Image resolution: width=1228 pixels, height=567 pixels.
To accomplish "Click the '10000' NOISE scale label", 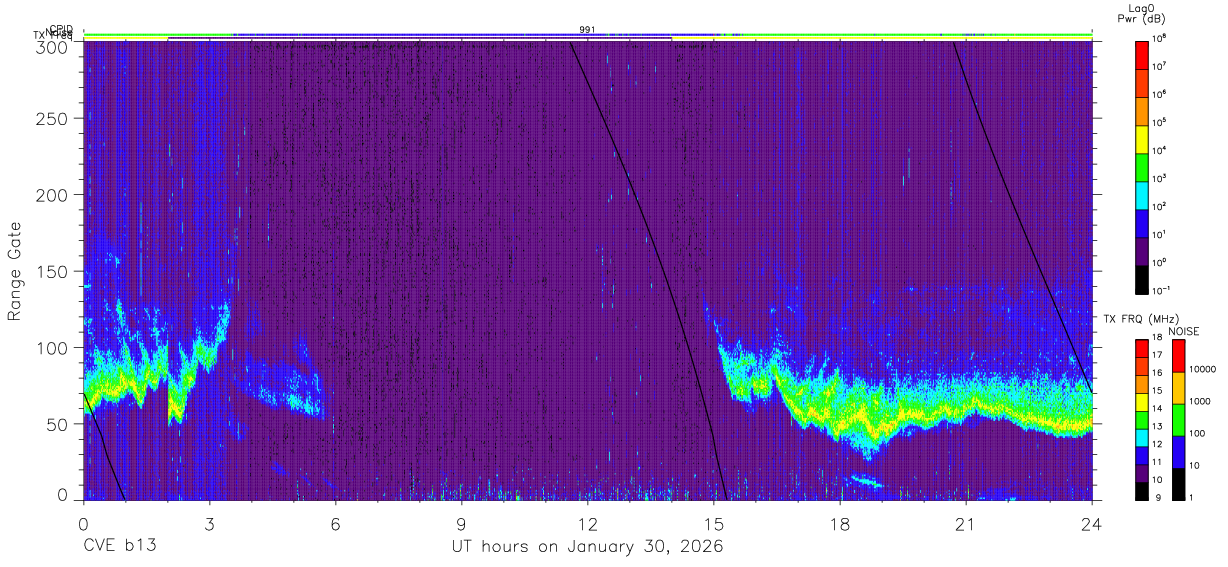I will coord(1203,368).
